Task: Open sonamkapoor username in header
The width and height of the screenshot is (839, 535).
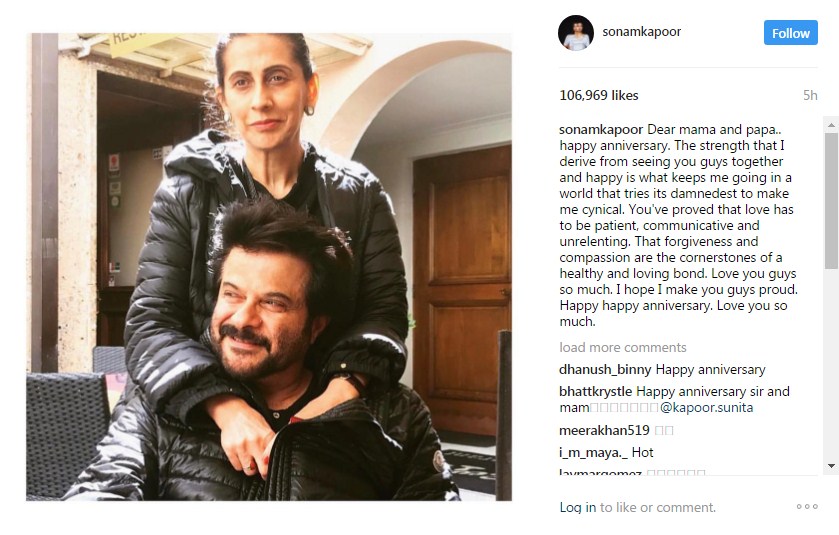Action: click(x=642, y=32)
